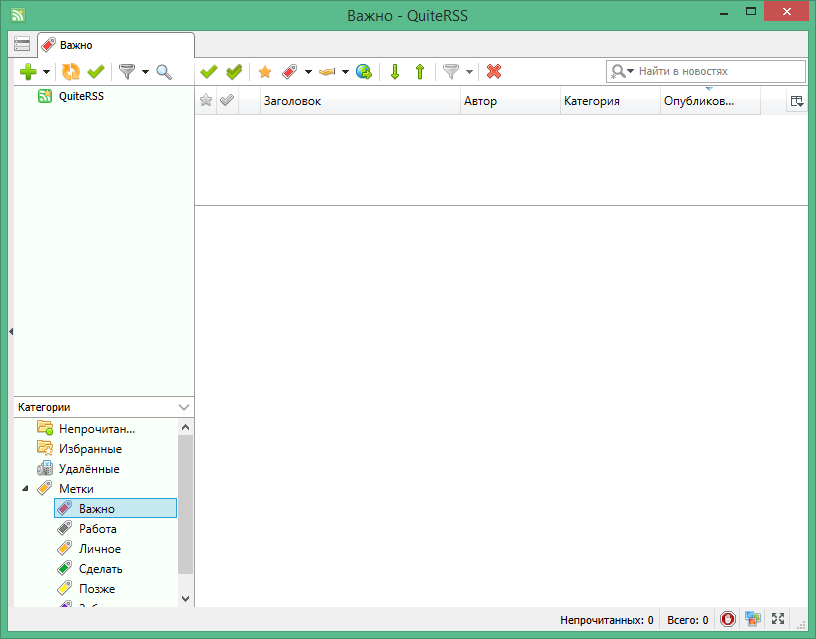Open news in external browser globe icon
The width and height of the screenshot is (816, 639).
click(x=364, y=72)
